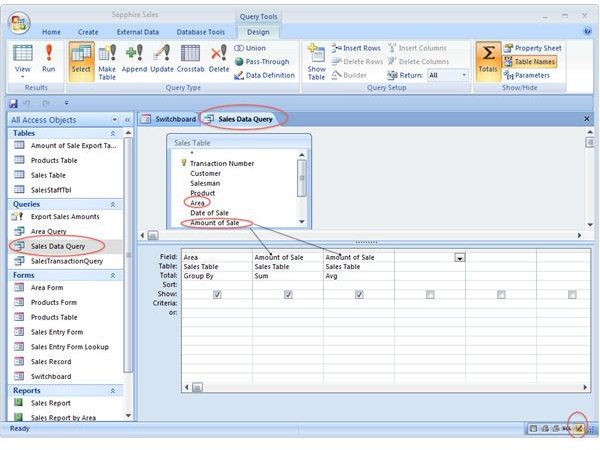This screenshot has height=450, width=600.
Task: Open the Show Table dialog
Action: click(316, 62)
